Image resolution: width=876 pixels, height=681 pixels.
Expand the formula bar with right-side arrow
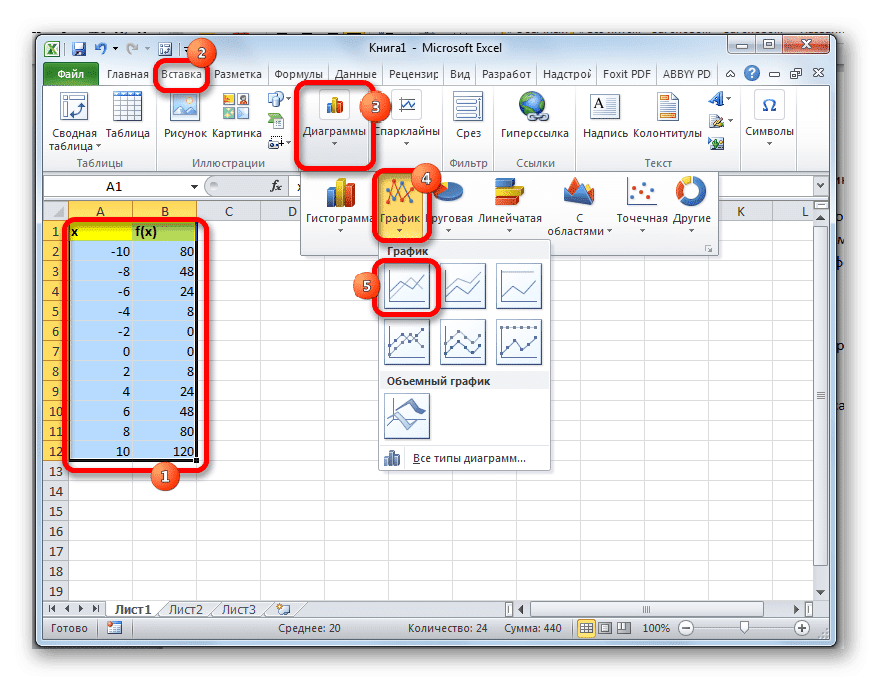pos(820,185)
